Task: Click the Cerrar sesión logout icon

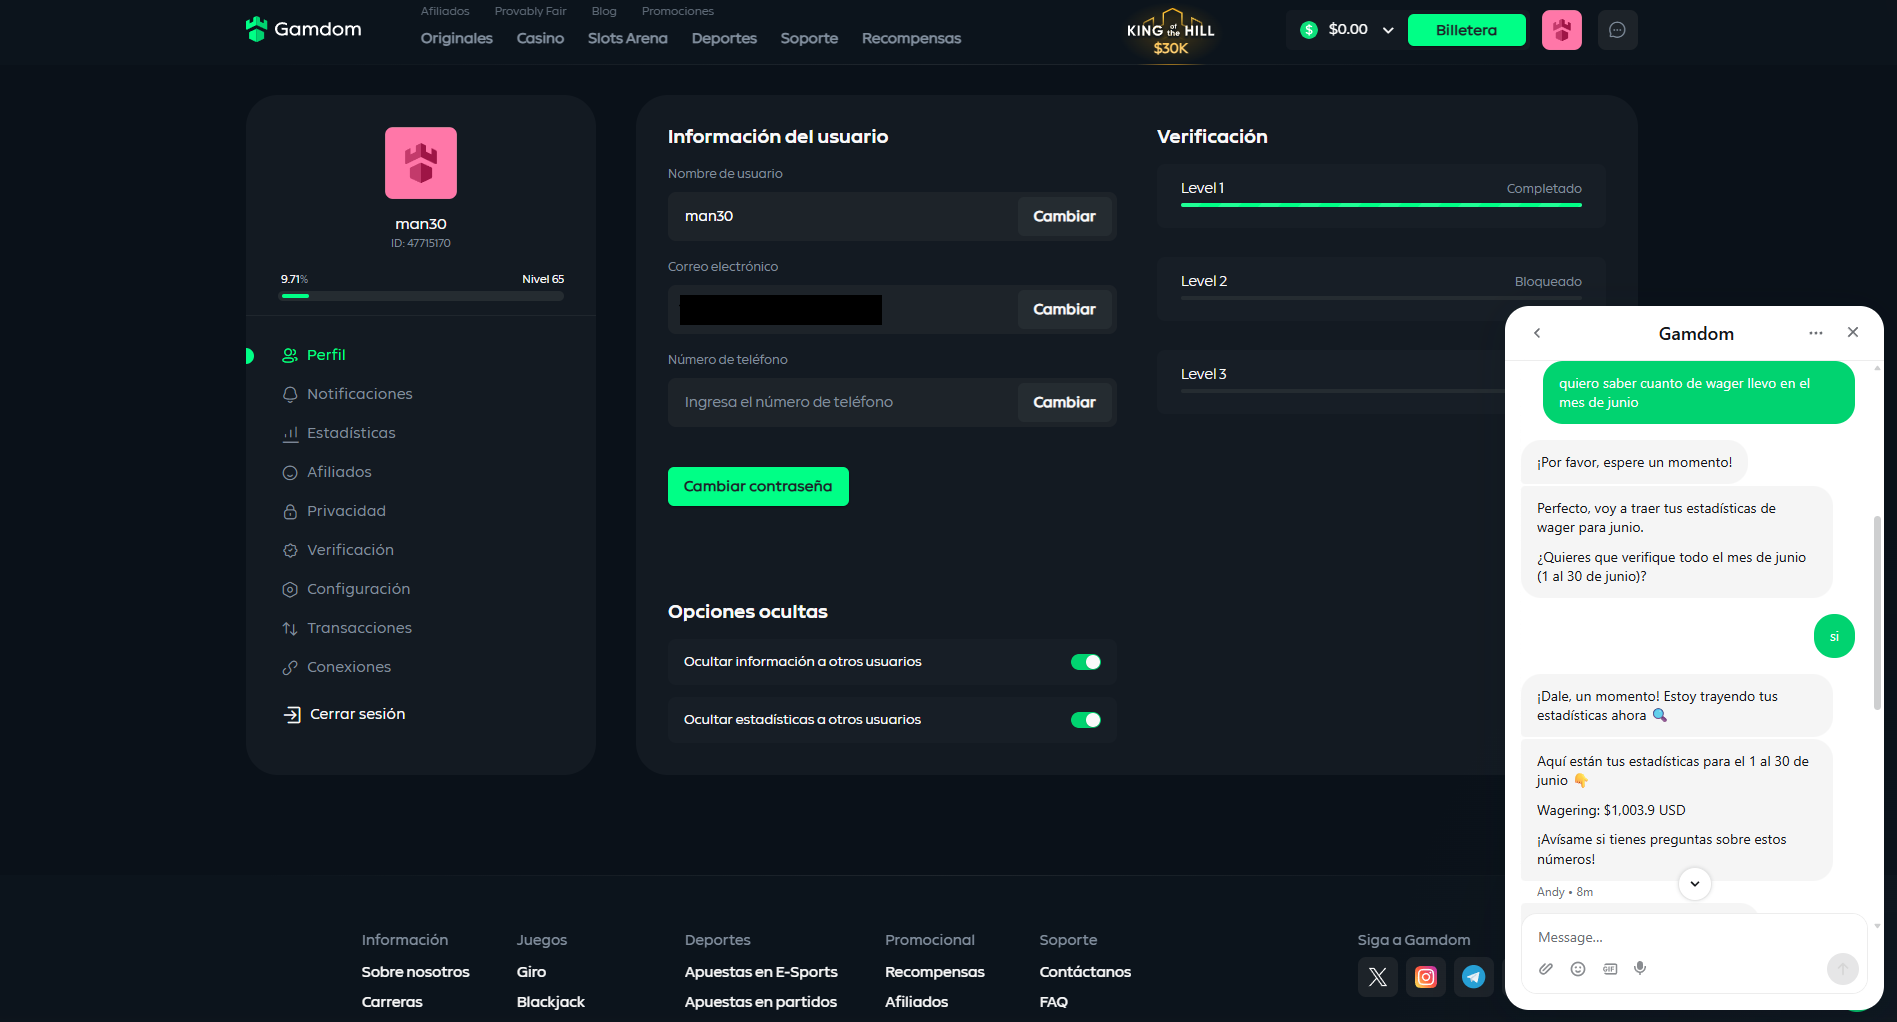Action: click(292, 714)
